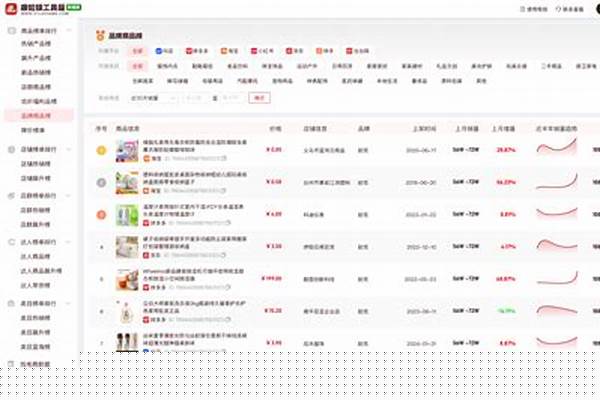This screenshot has height=400, width=600.
Task: Select the 全部 platform filter option
Action: tap(138, 50)
